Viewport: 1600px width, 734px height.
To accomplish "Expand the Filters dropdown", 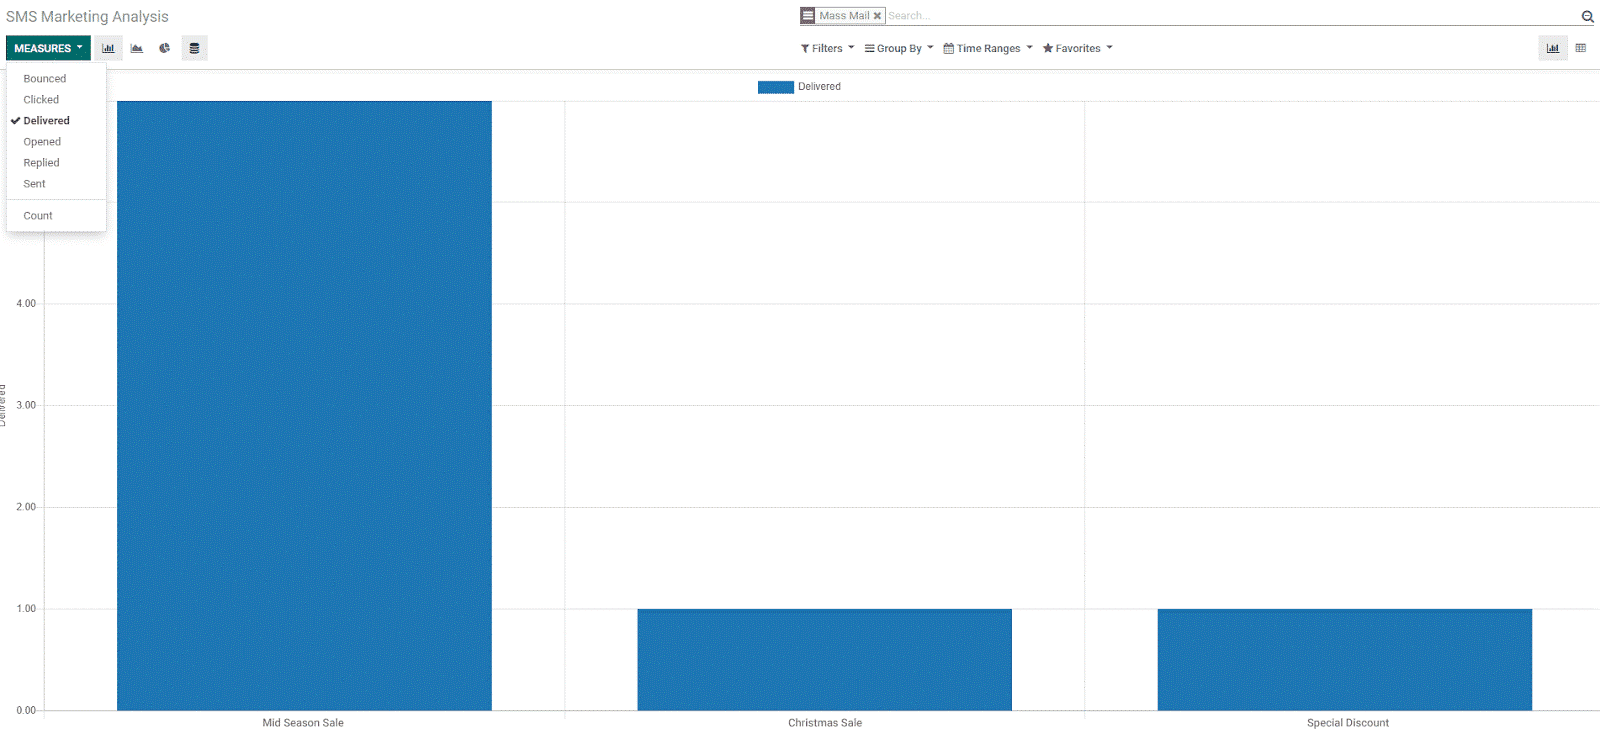I will pyautogui.click(x=827, y=48).
